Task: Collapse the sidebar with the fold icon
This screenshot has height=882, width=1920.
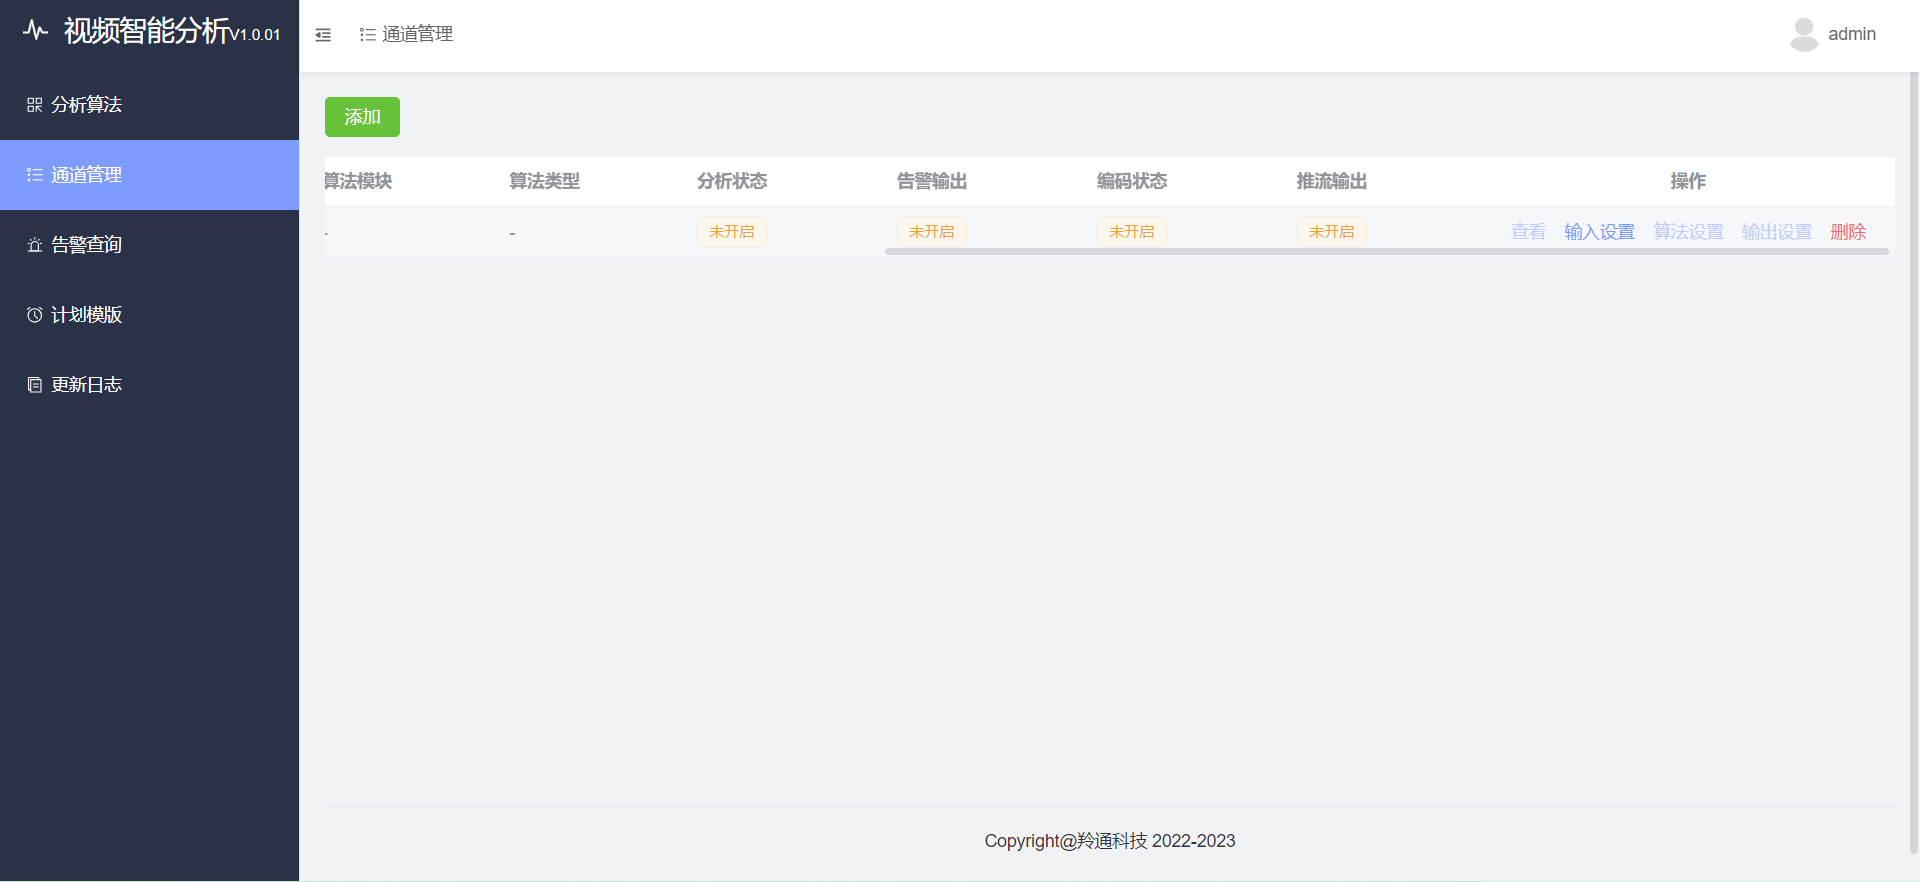Action: coord(323,35)
